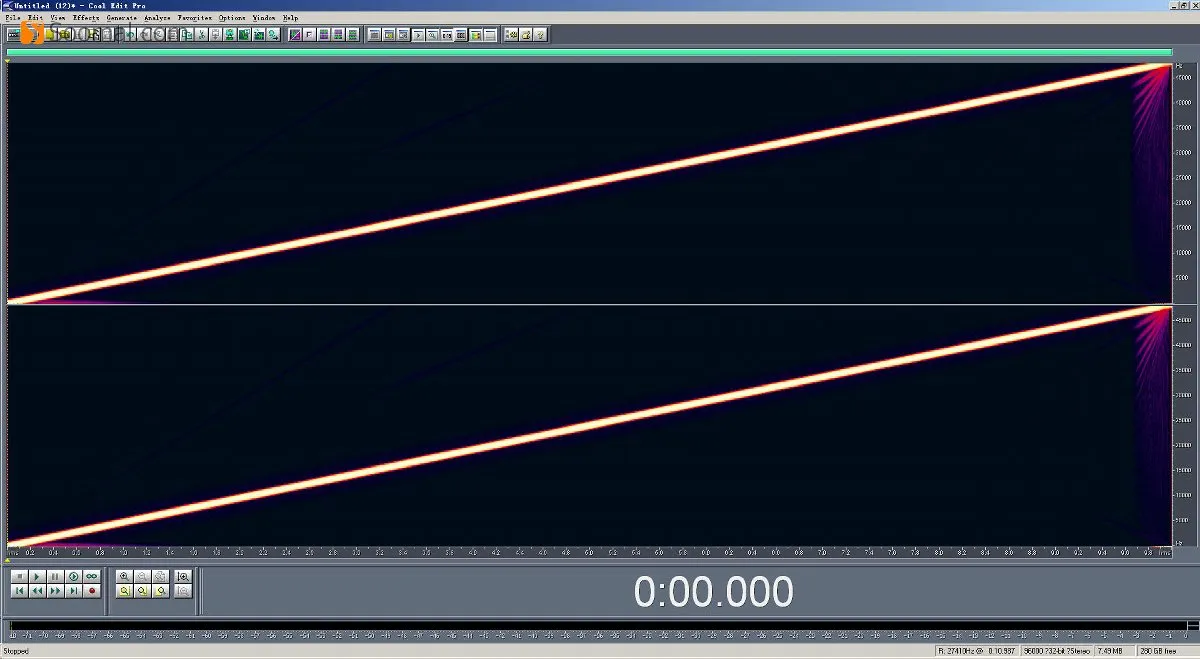Click the Stop transport button
1200x659 pixels.
tap(20, 577)
